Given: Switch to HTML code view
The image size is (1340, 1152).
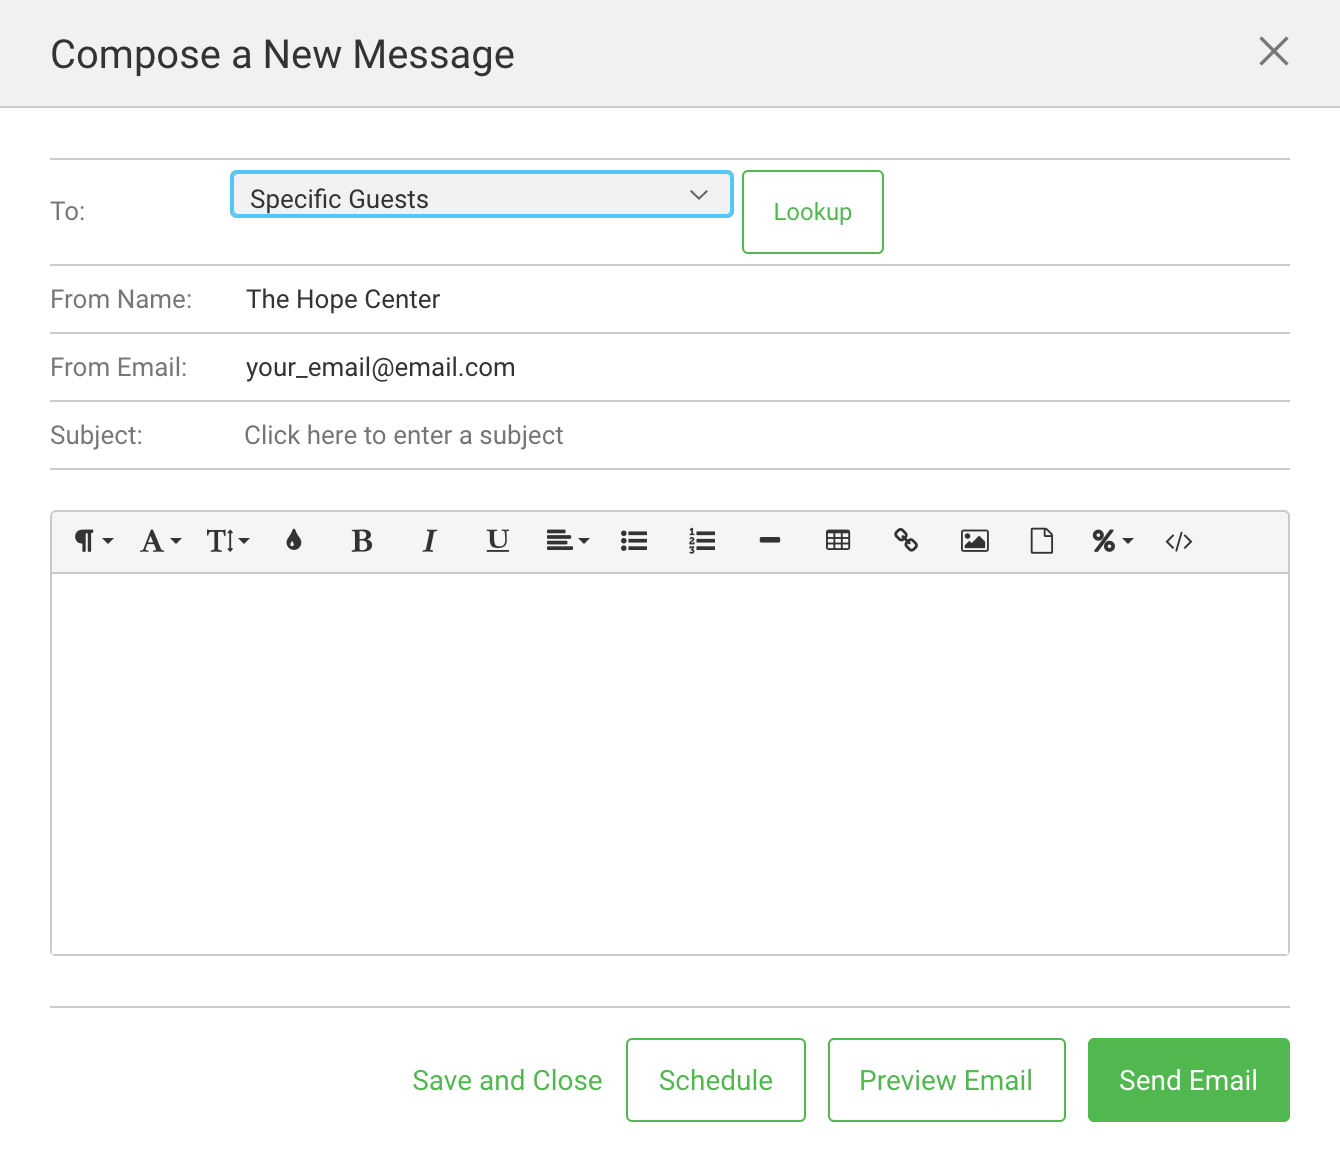Looking at the screenshot, I should (1179, 541).
